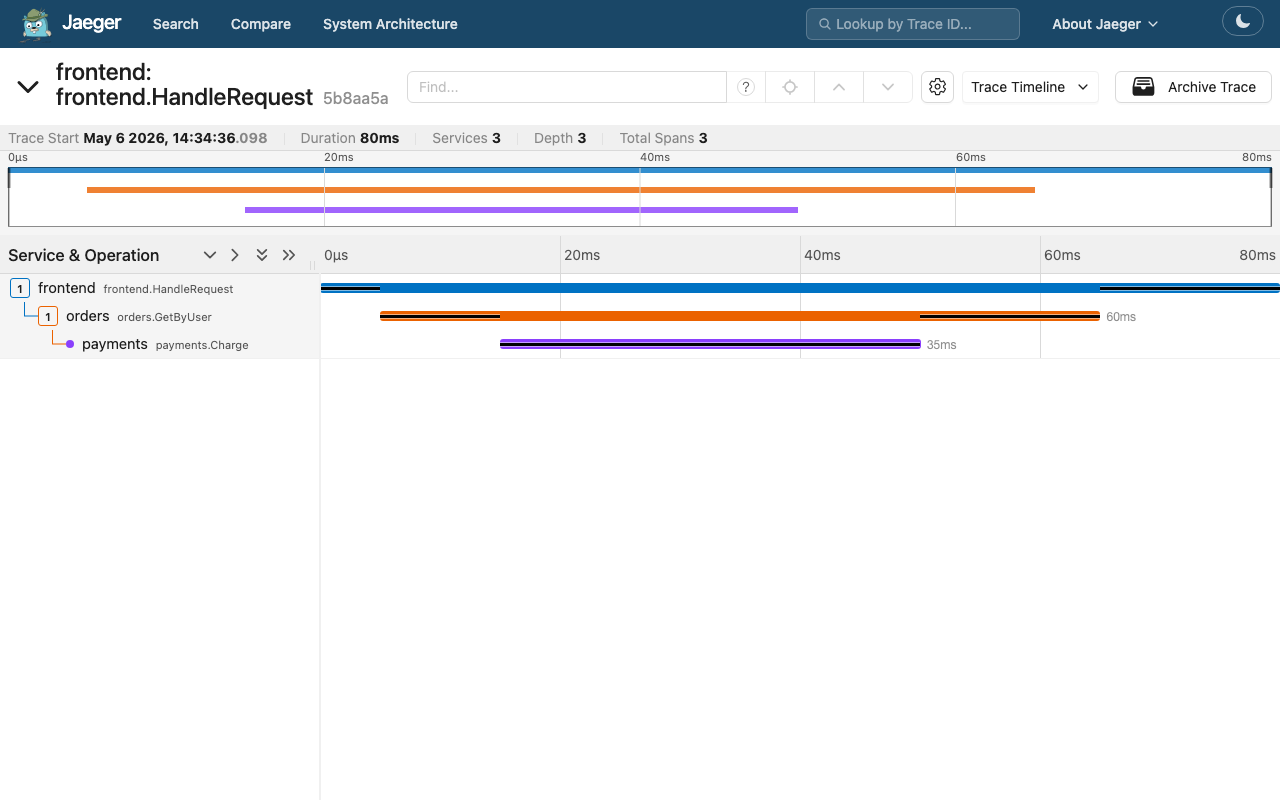The width and height of the screenshot is (1280, 800).
Task: Expand one level chevron down icon
Action: point(210,255)
